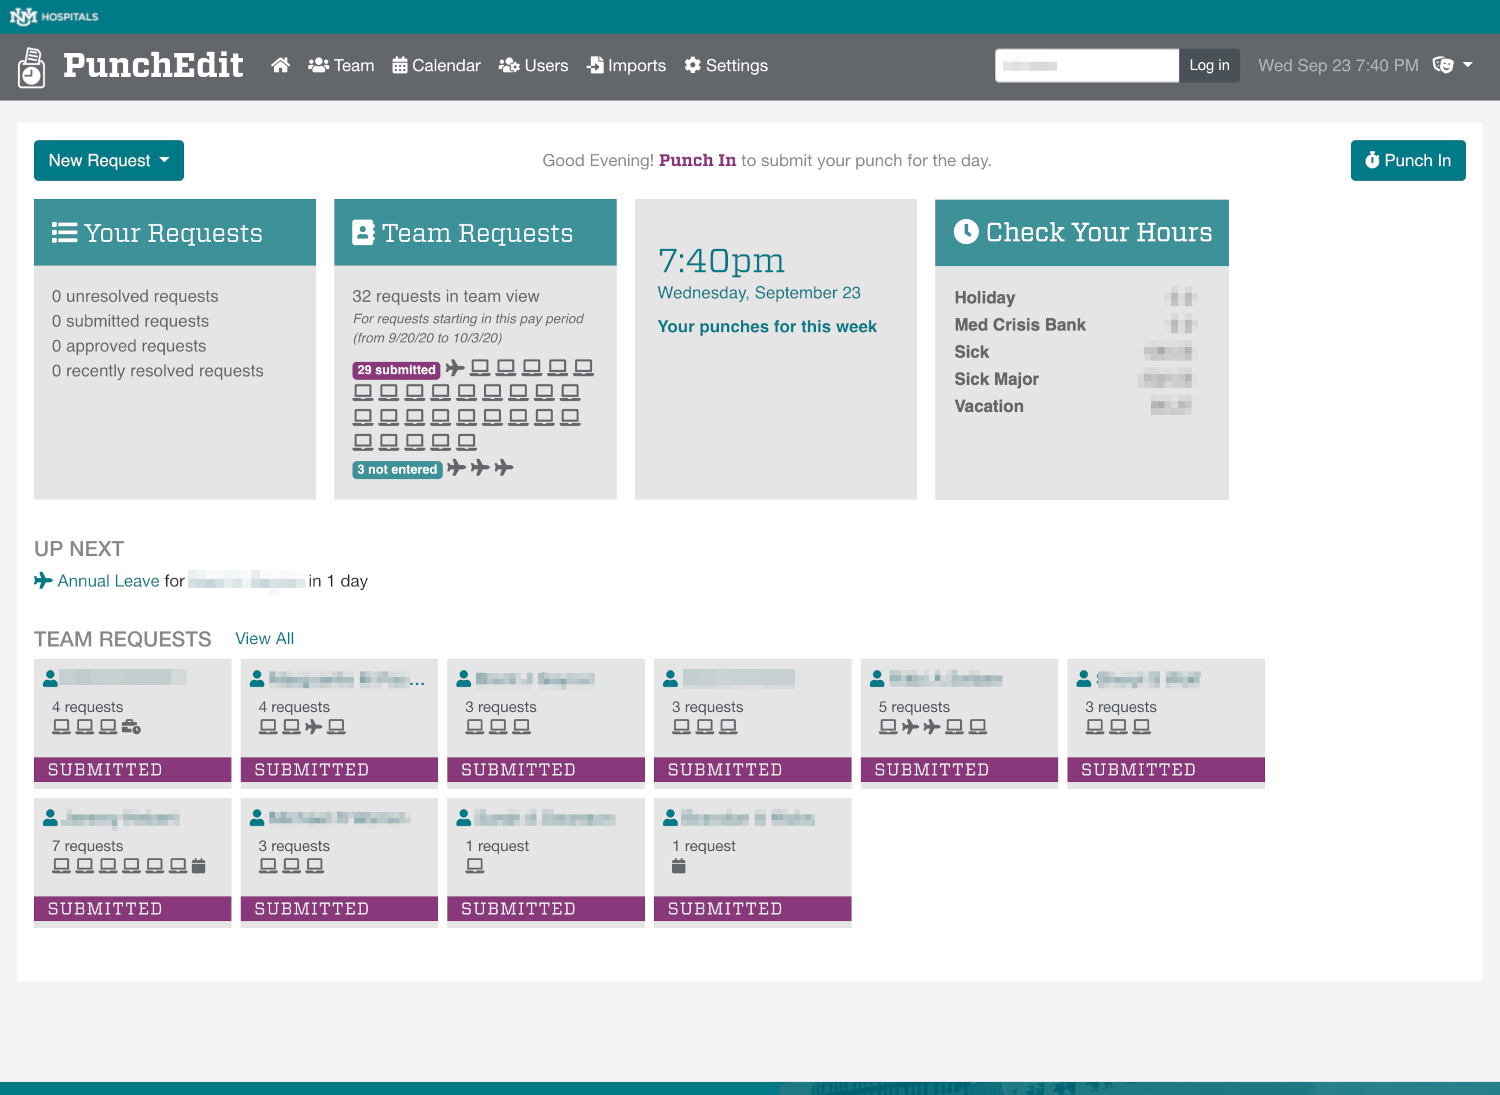Open Your punches for this week link
The height and width of the screenshot is (1095, 1500).
point(767,326)
